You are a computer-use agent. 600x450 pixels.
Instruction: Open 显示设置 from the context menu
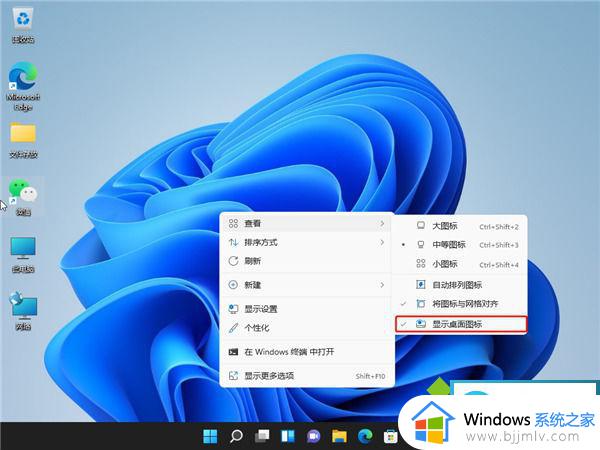click(307, 309)
